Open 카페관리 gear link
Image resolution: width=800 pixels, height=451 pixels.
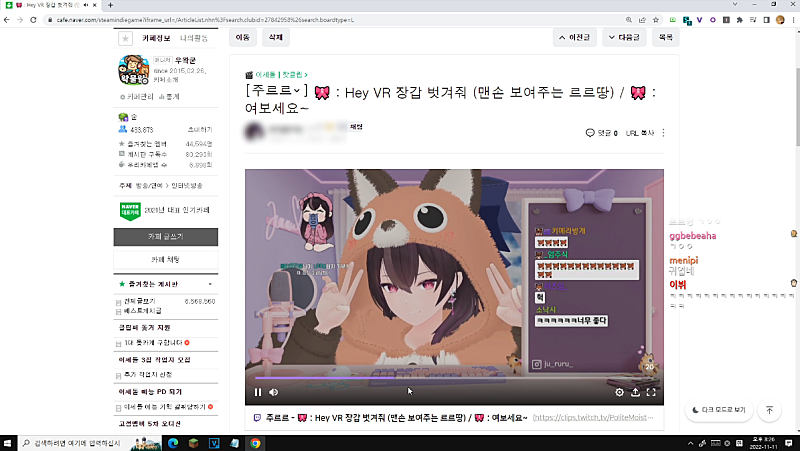coord(136,96)
